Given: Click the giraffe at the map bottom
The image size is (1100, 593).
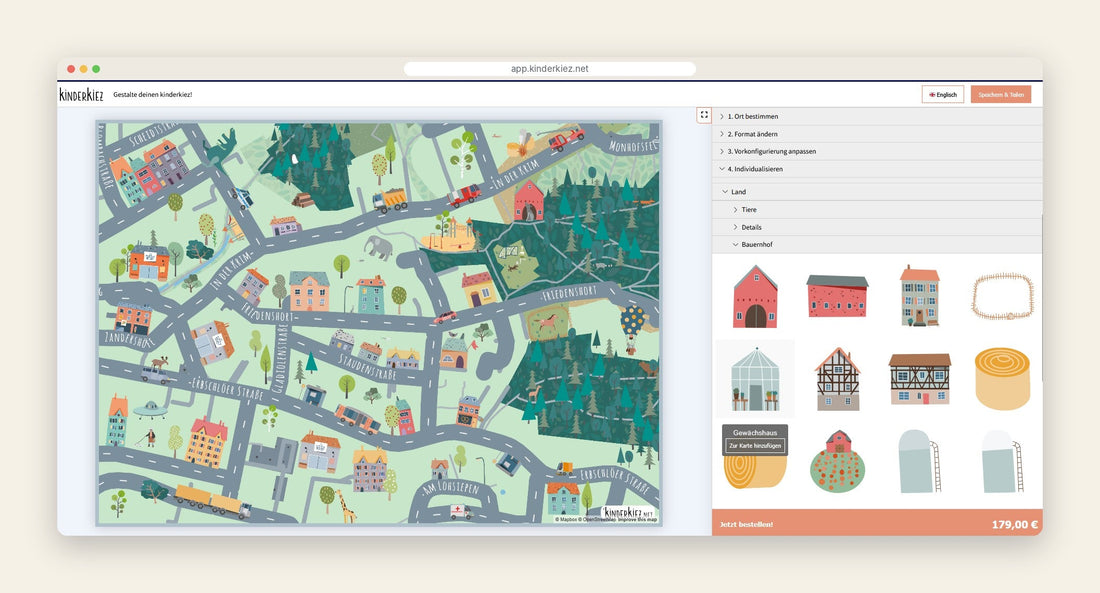Looking at the screenshot, I should [346, 506].
